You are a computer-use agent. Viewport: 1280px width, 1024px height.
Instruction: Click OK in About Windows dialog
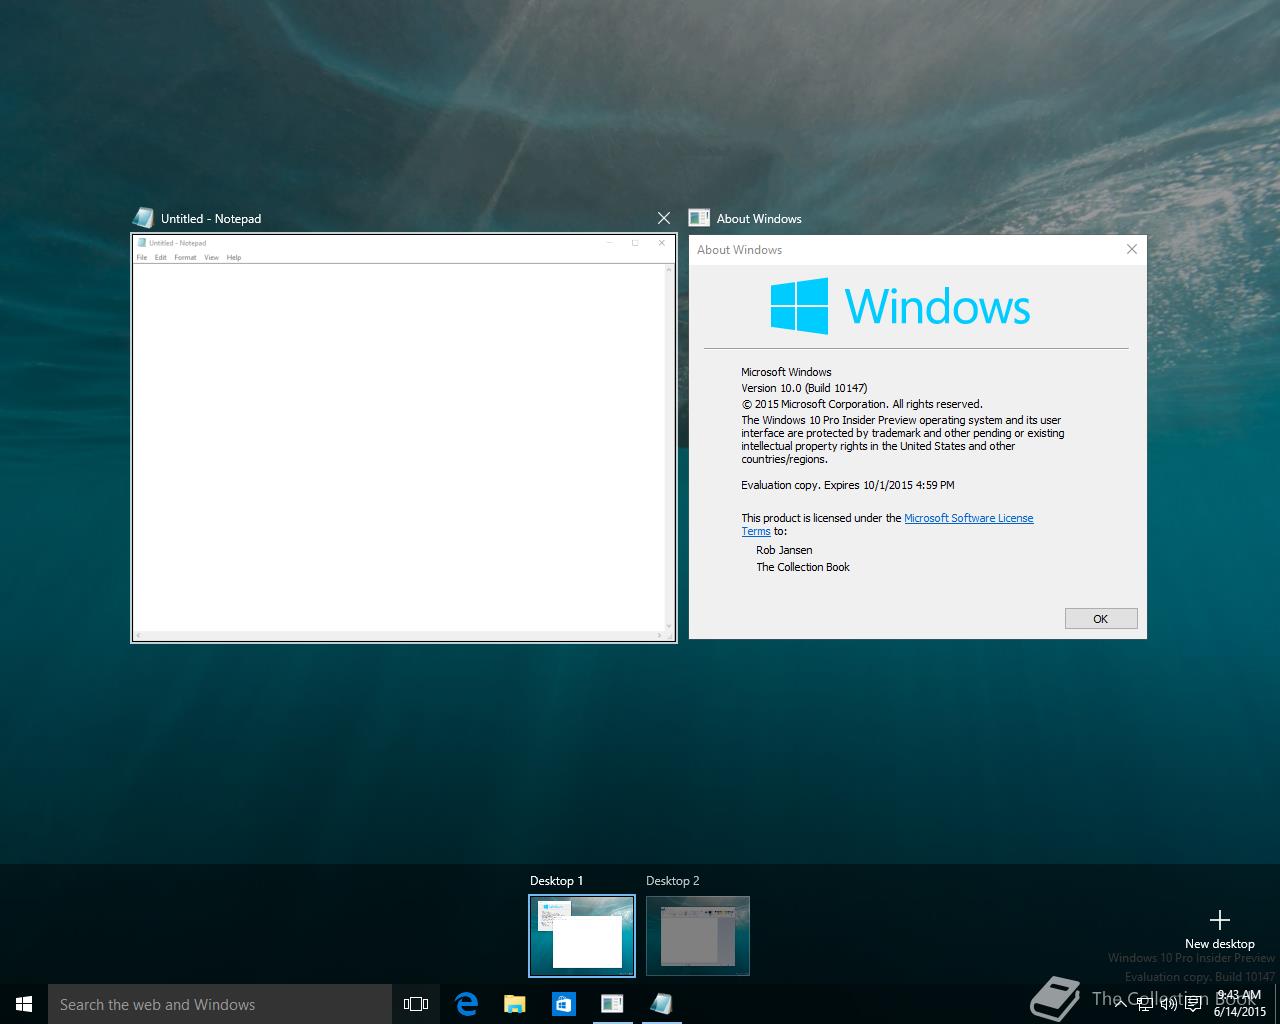tap(1101, 619)
